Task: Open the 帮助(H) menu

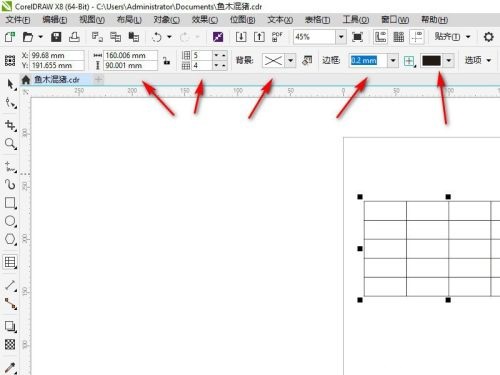Action: (434, 20)
